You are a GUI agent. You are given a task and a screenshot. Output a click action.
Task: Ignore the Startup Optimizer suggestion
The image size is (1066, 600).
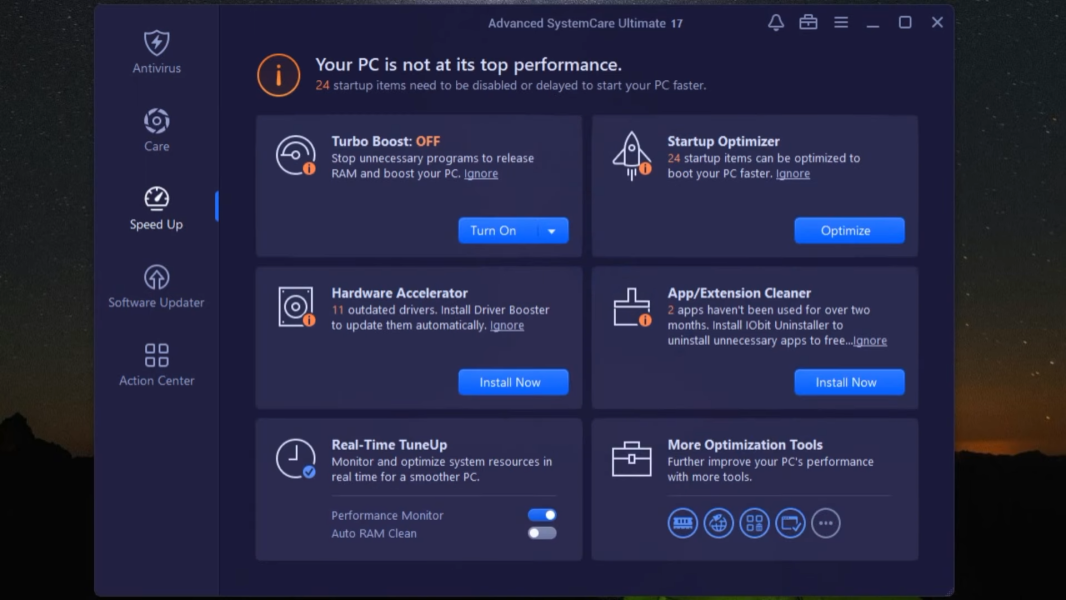point(793,173)
